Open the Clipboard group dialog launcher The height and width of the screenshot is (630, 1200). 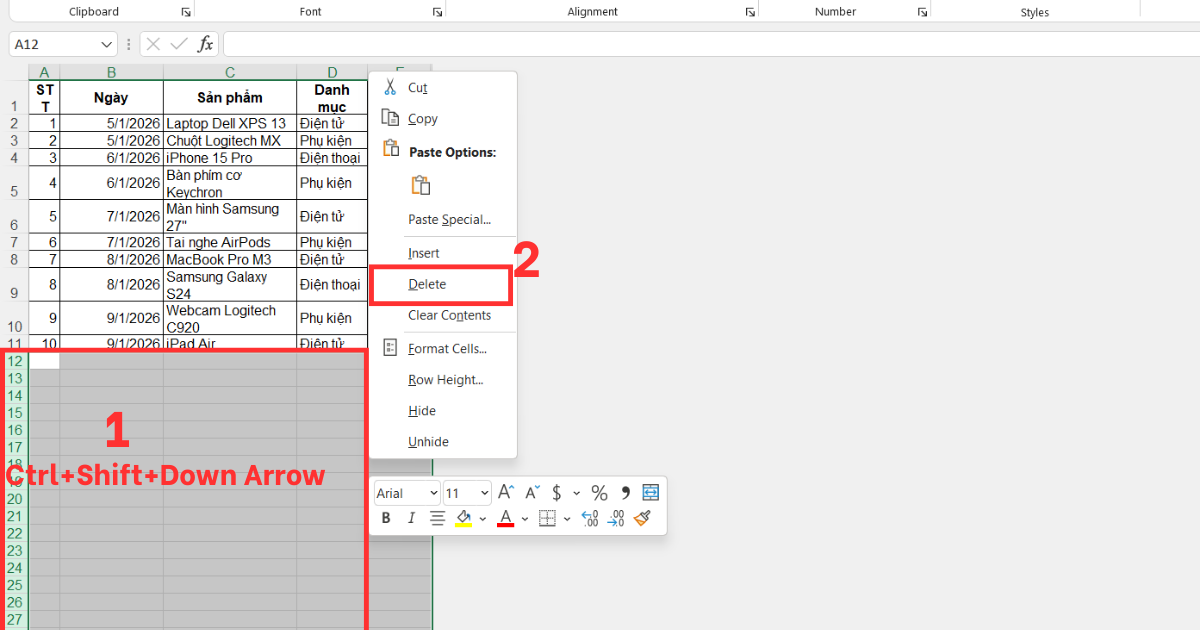(186, 12)
